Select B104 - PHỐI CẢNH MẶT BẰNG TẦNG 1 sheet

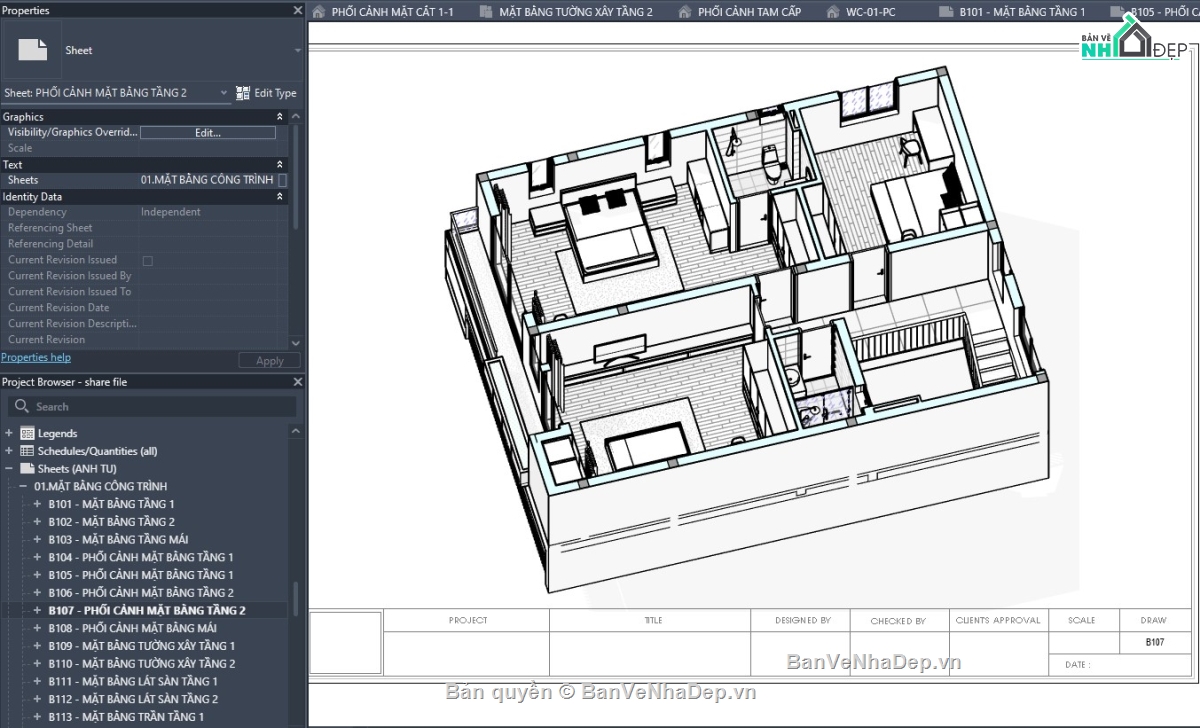[x=141, y=557]
